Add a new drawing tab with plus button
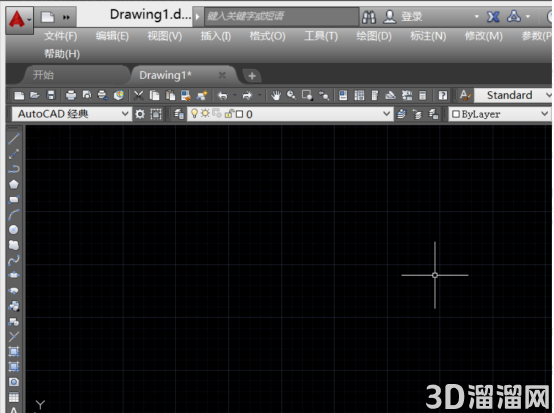The image size is (554, 413). pos(252,76)
